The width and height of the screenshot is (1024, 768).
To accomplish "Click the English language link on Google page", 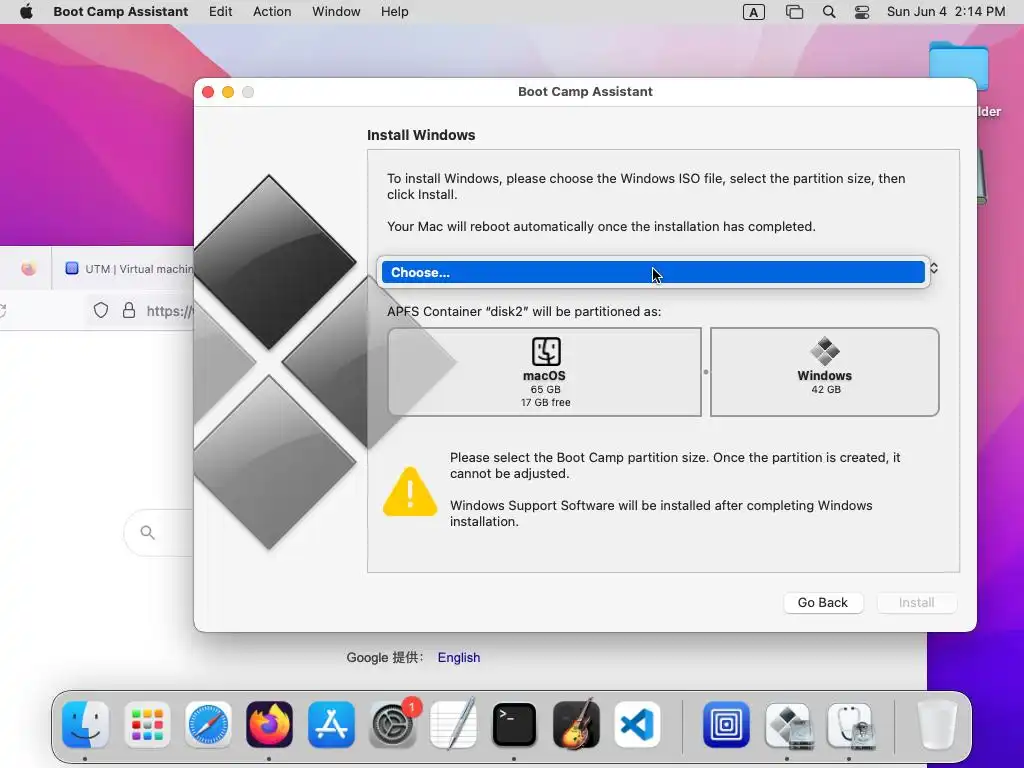I will 459,658.
